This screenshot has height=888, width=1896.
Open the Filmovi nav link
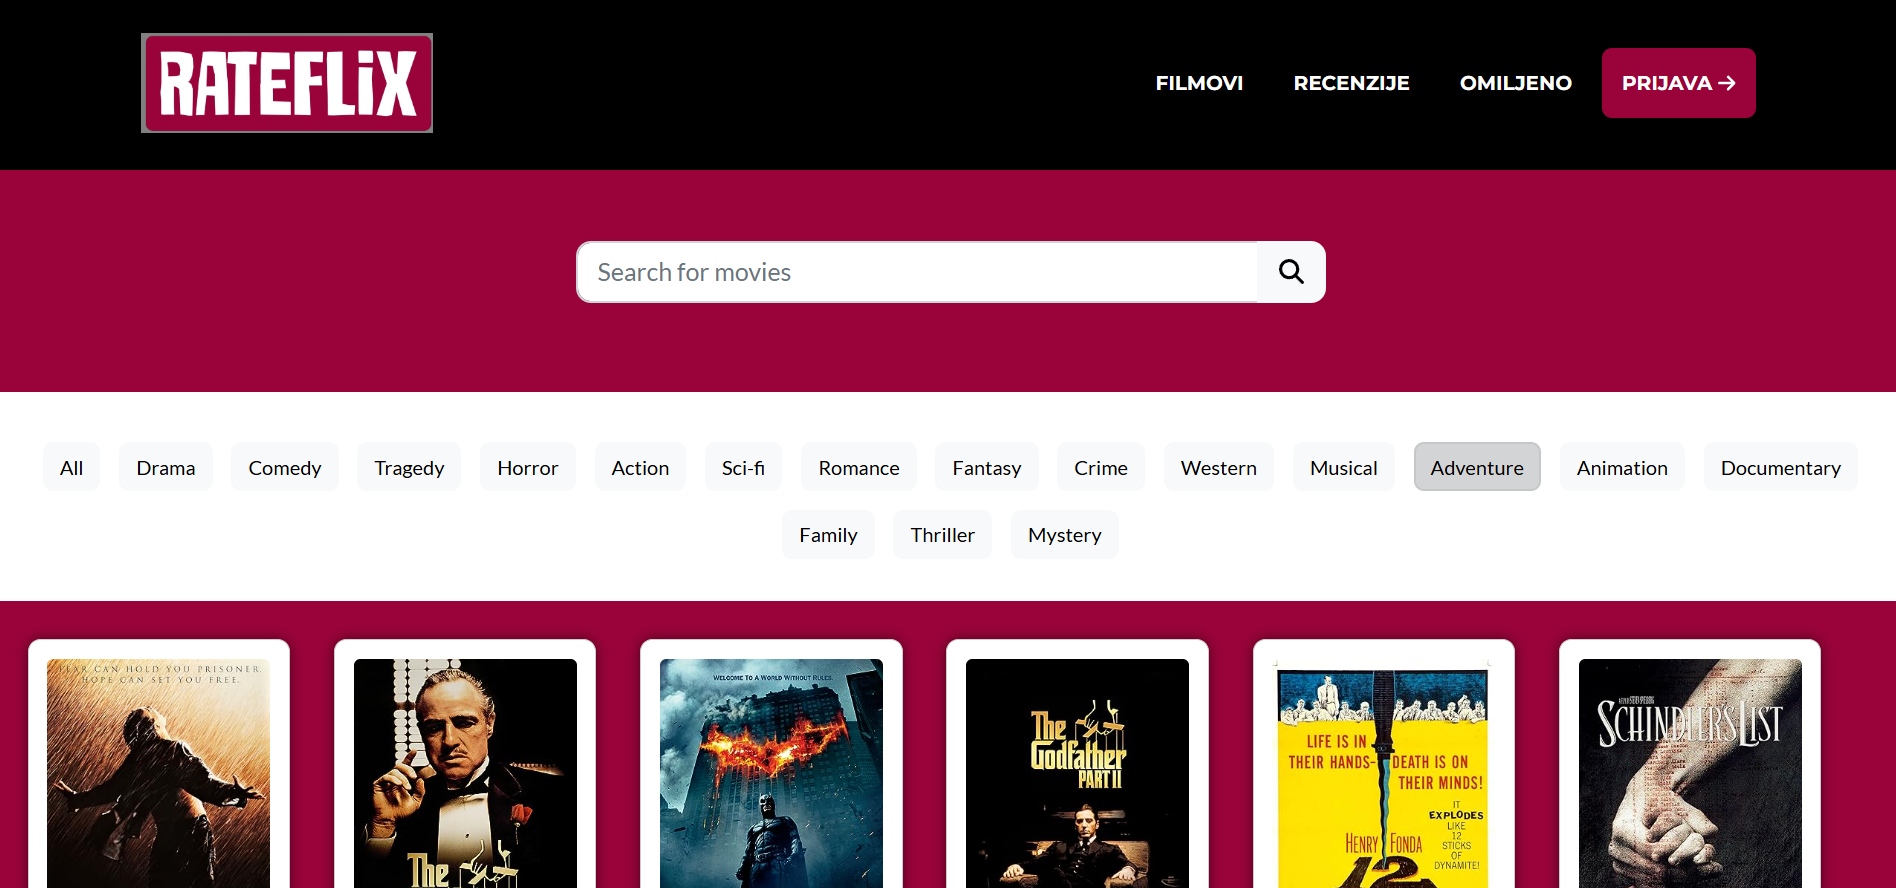[x=1199, y=83]
